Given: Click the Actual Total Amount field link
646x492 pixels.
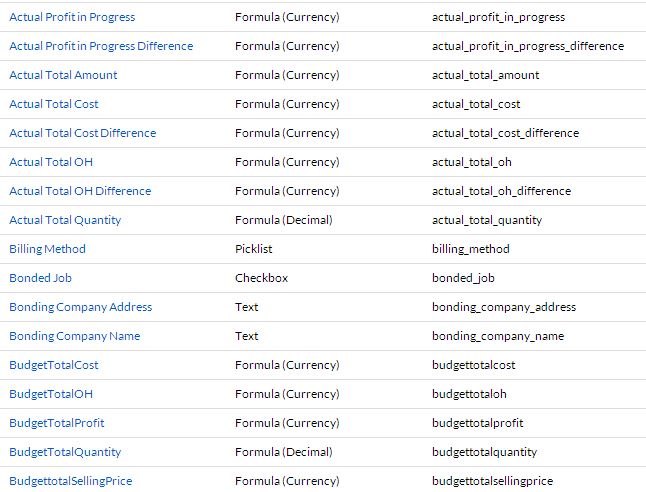Looking at the screenshot, I should [63, 75].
